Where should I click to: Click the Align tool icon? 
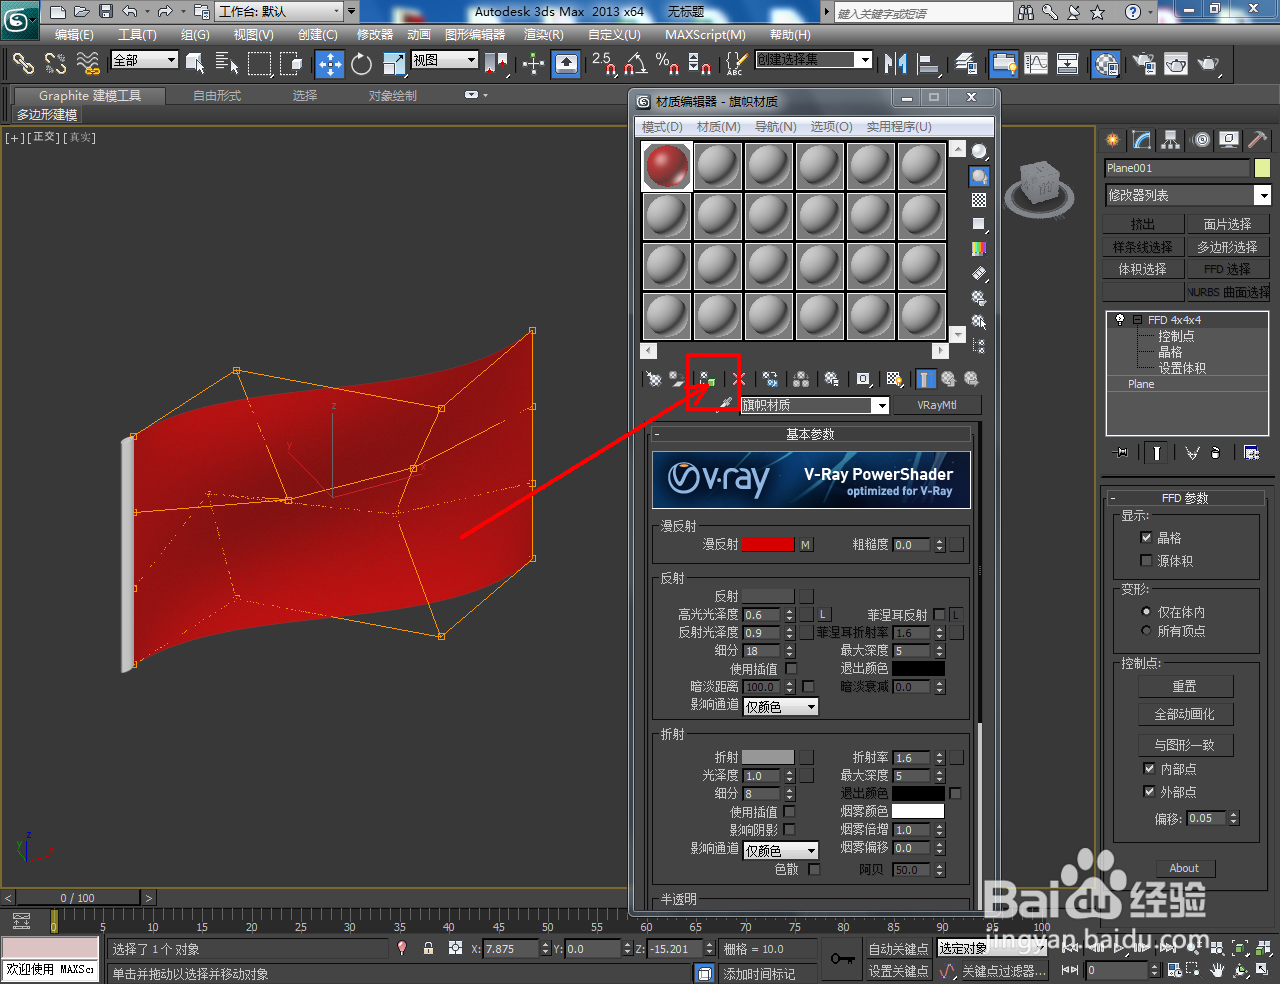pos(929,64)
